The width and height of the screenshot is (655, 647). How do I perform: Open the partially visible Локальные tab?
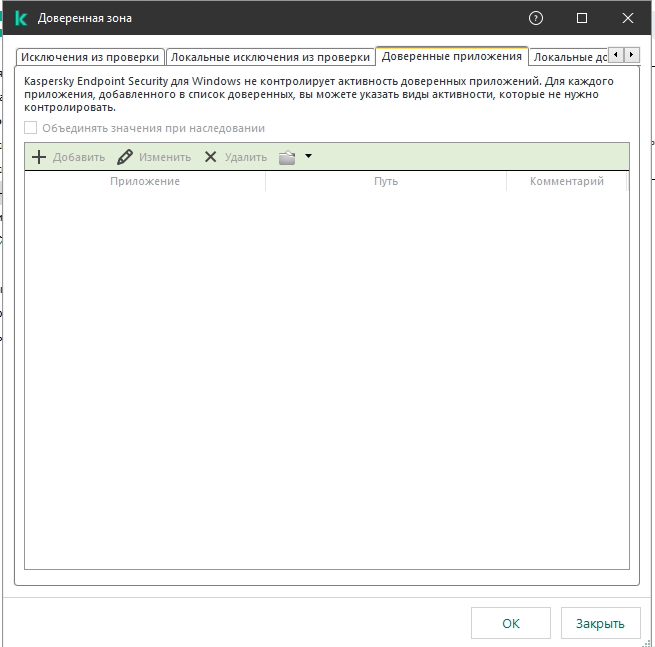pos(569,57)
